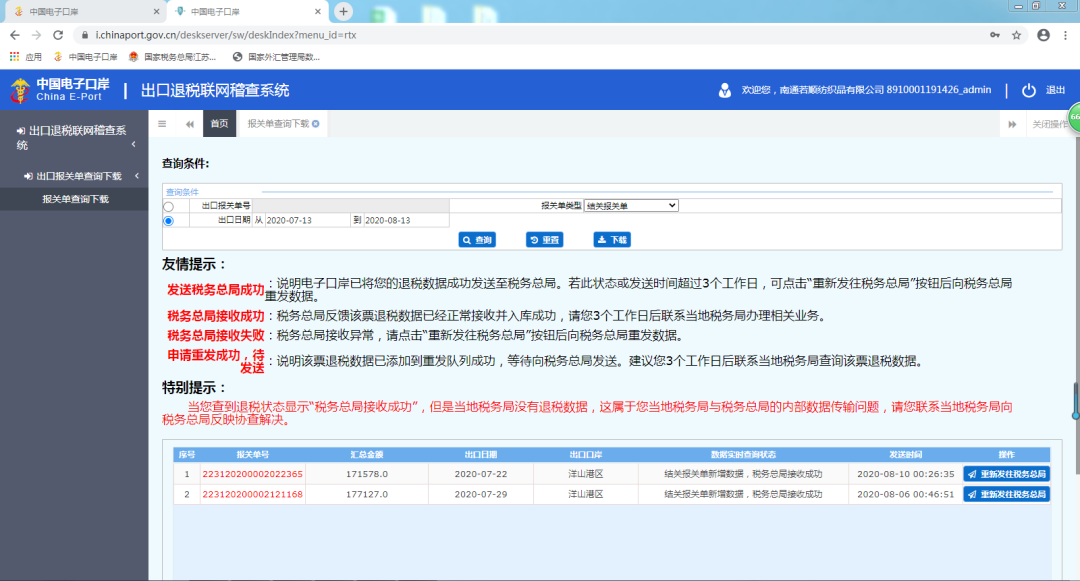Open the 国家税务总局江苏 bookmark

(172, 57)
